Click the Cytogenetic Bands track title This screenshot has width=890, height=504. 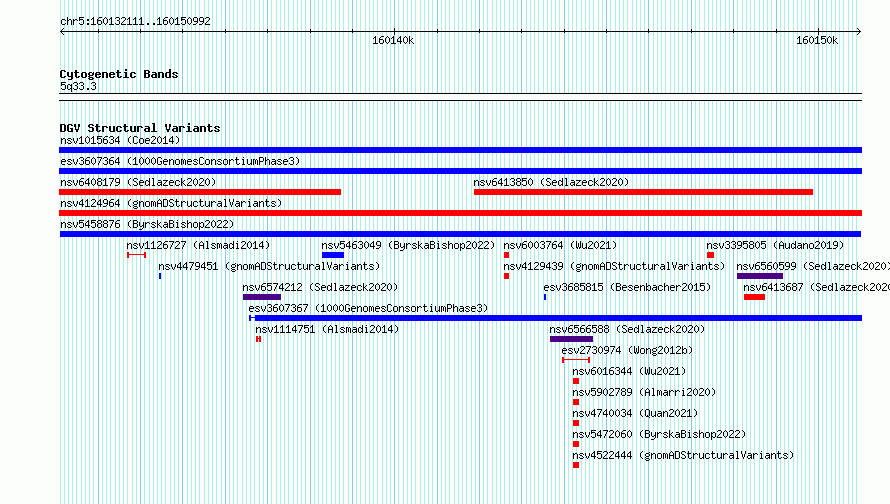[119, 74]
